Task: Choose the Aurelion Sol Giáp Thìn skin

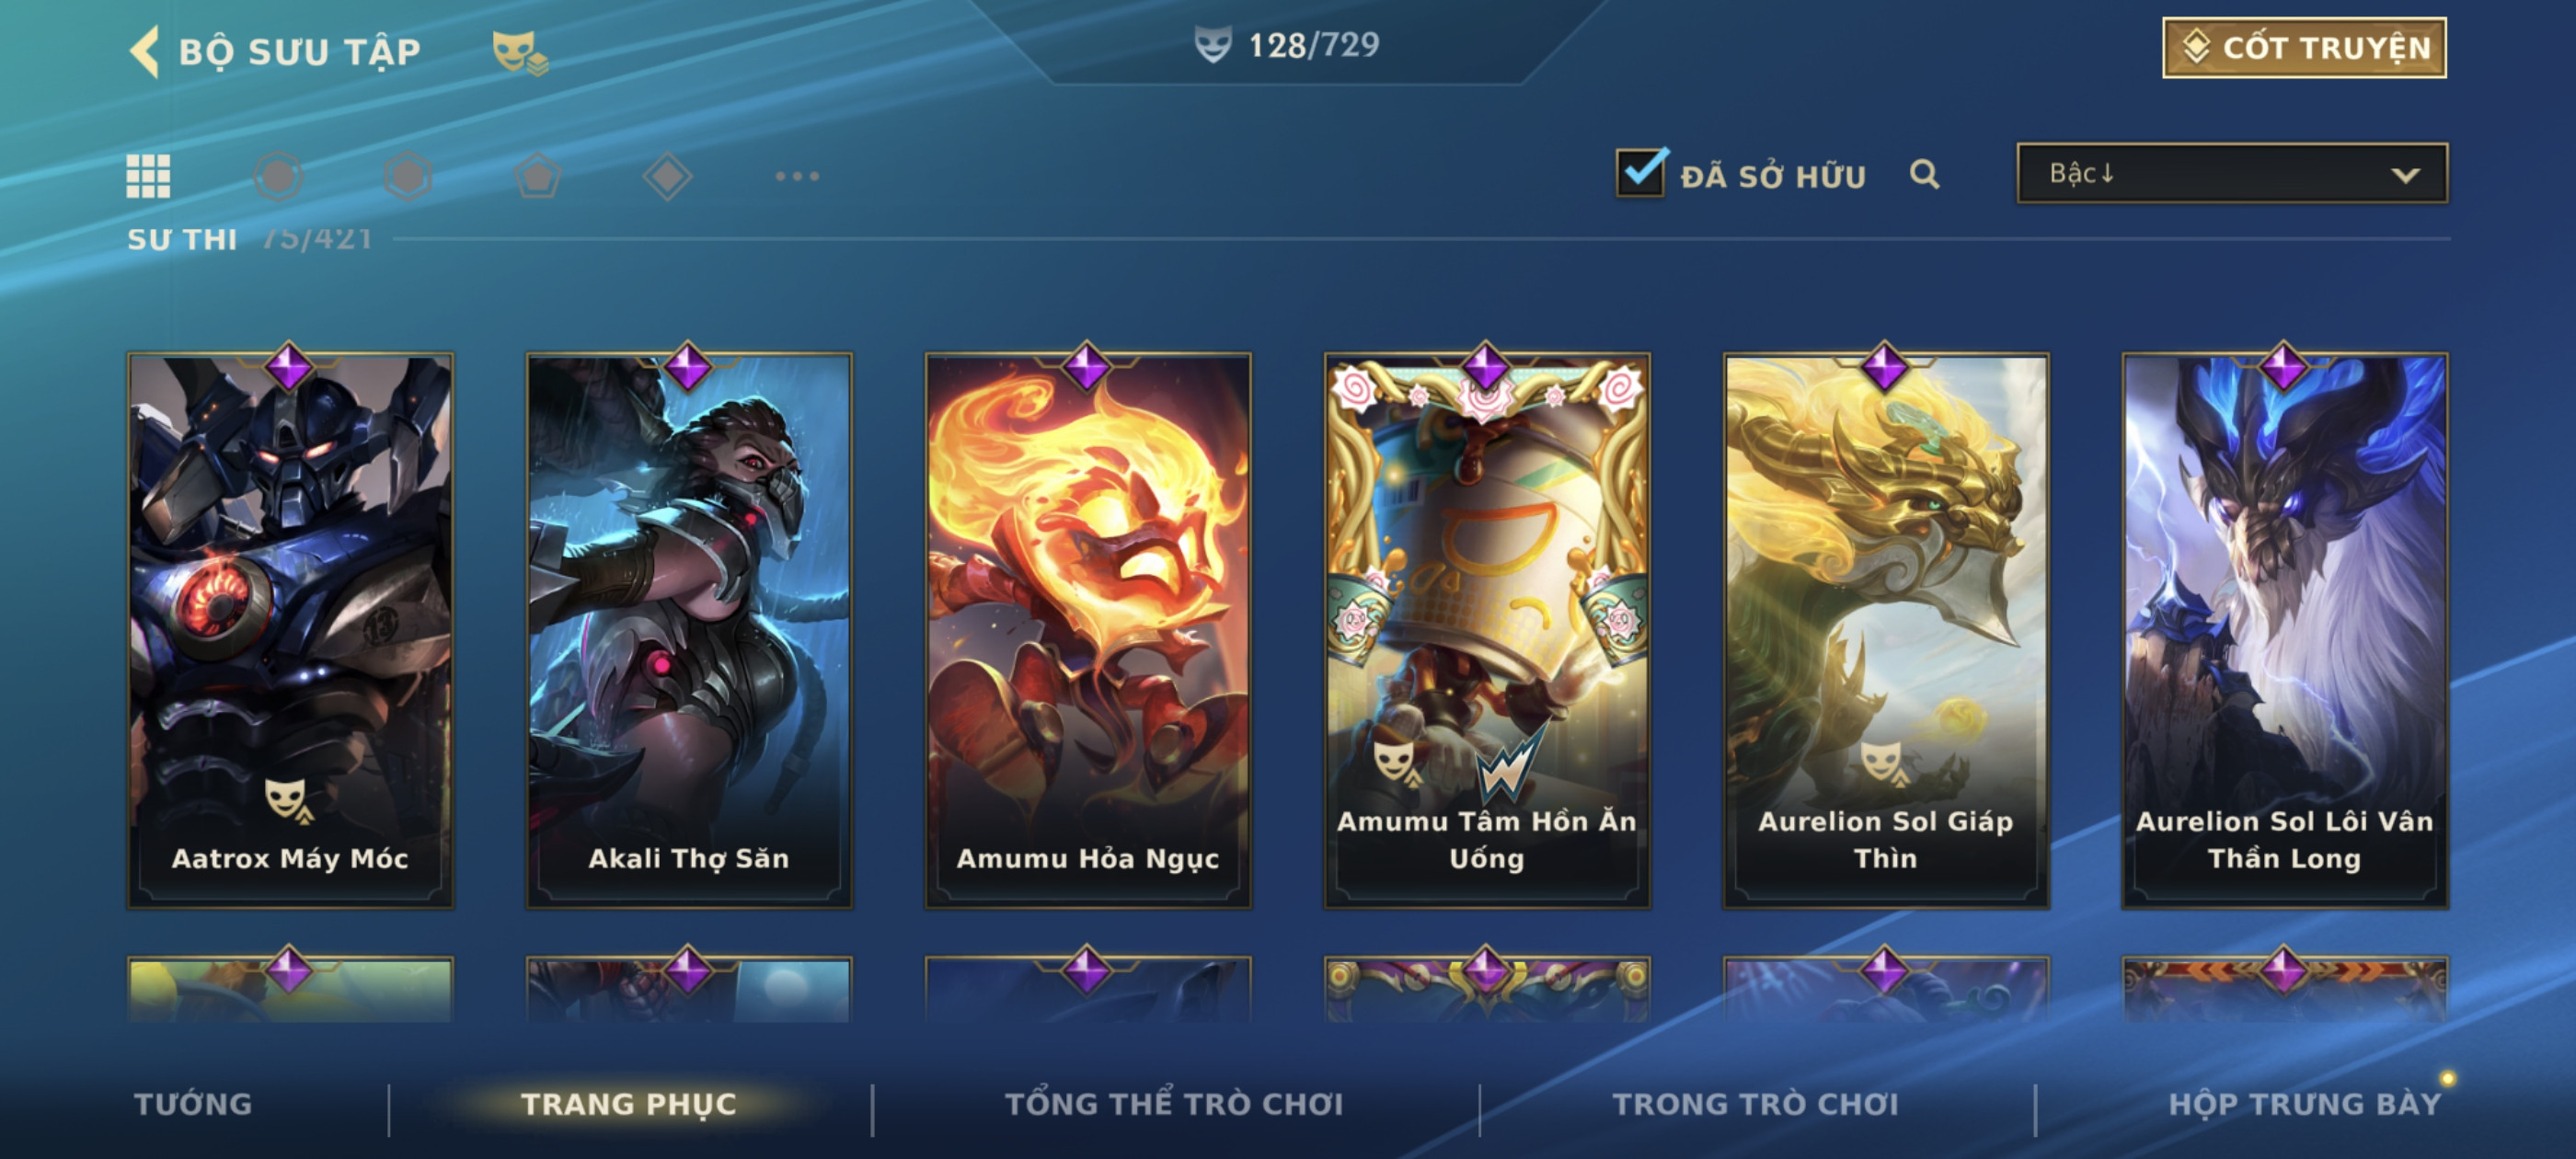Action: click(1885, 630)
